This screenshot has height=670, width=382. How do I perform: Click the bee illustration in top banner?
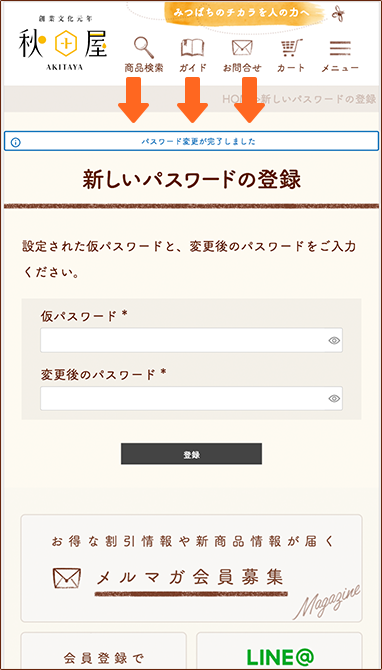click(x=338, y=13)
